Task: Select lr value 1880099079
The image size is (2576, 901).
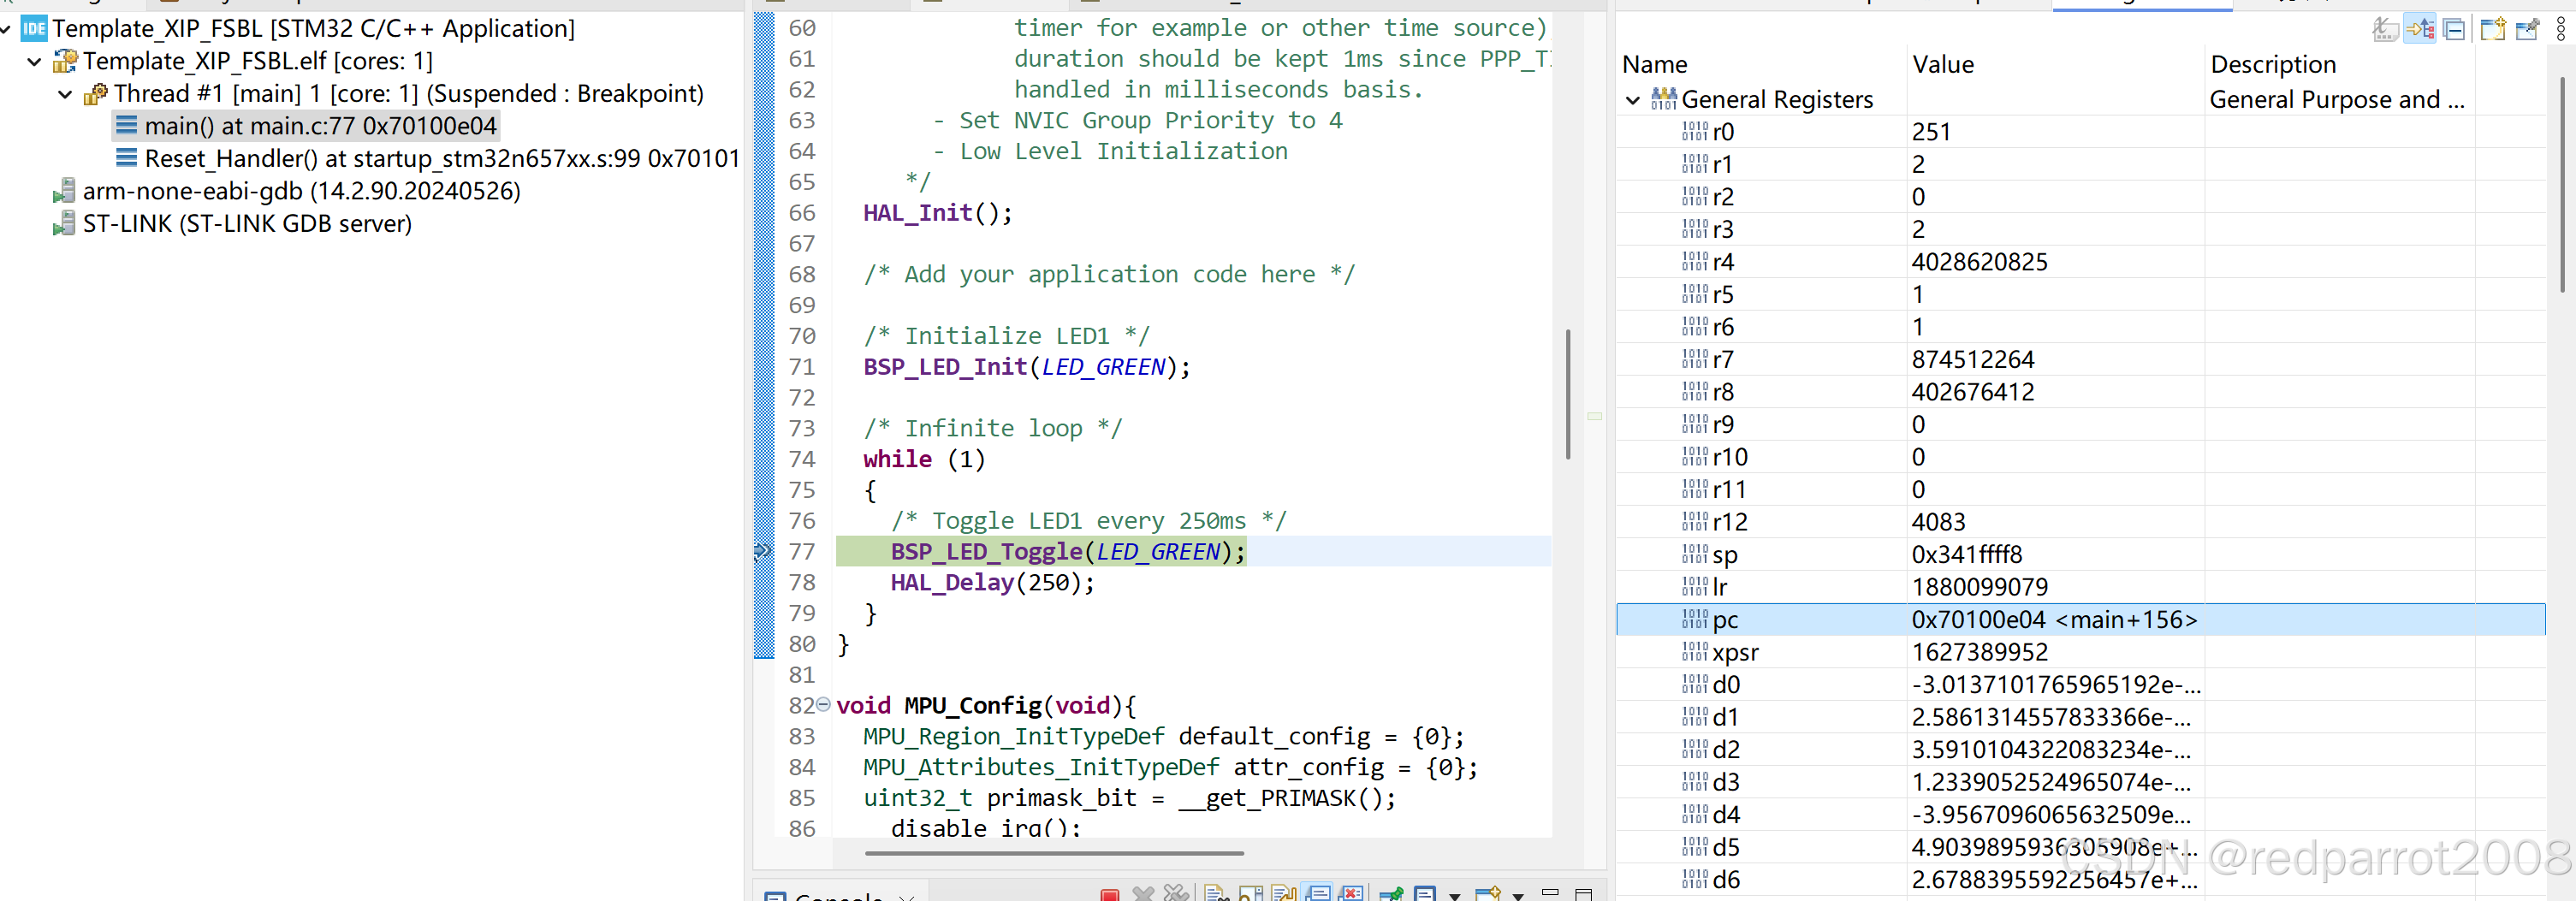Action: (1979, 587)
